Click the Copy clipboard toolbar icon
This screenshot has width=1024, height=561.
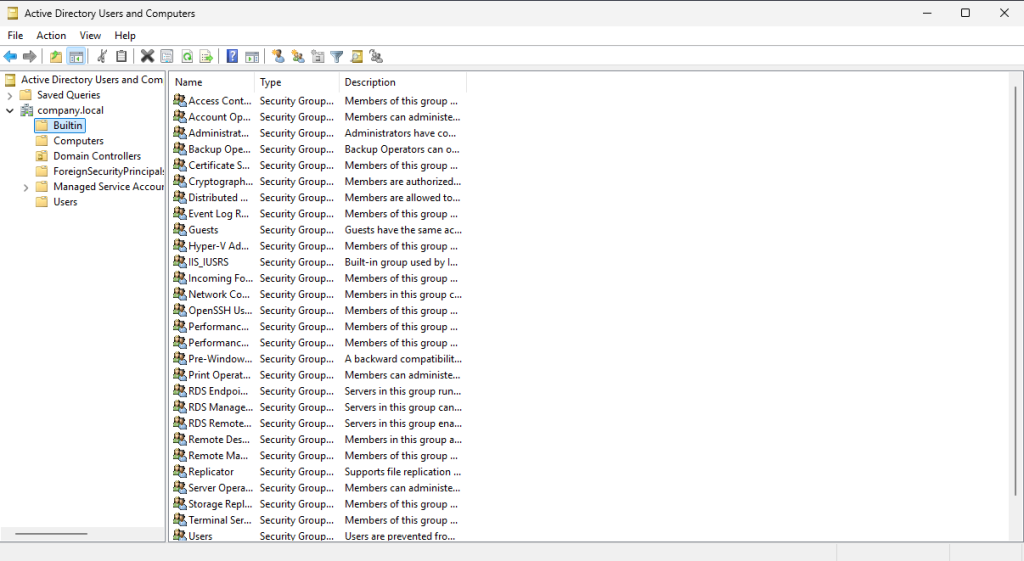tap(121, 57)
